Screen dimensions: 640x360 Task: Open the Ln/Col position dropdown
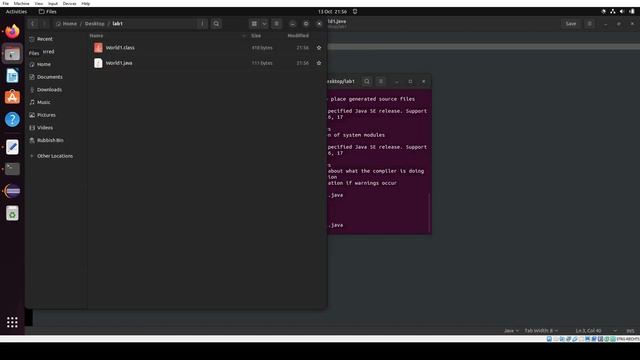click(x=596, y=331)
